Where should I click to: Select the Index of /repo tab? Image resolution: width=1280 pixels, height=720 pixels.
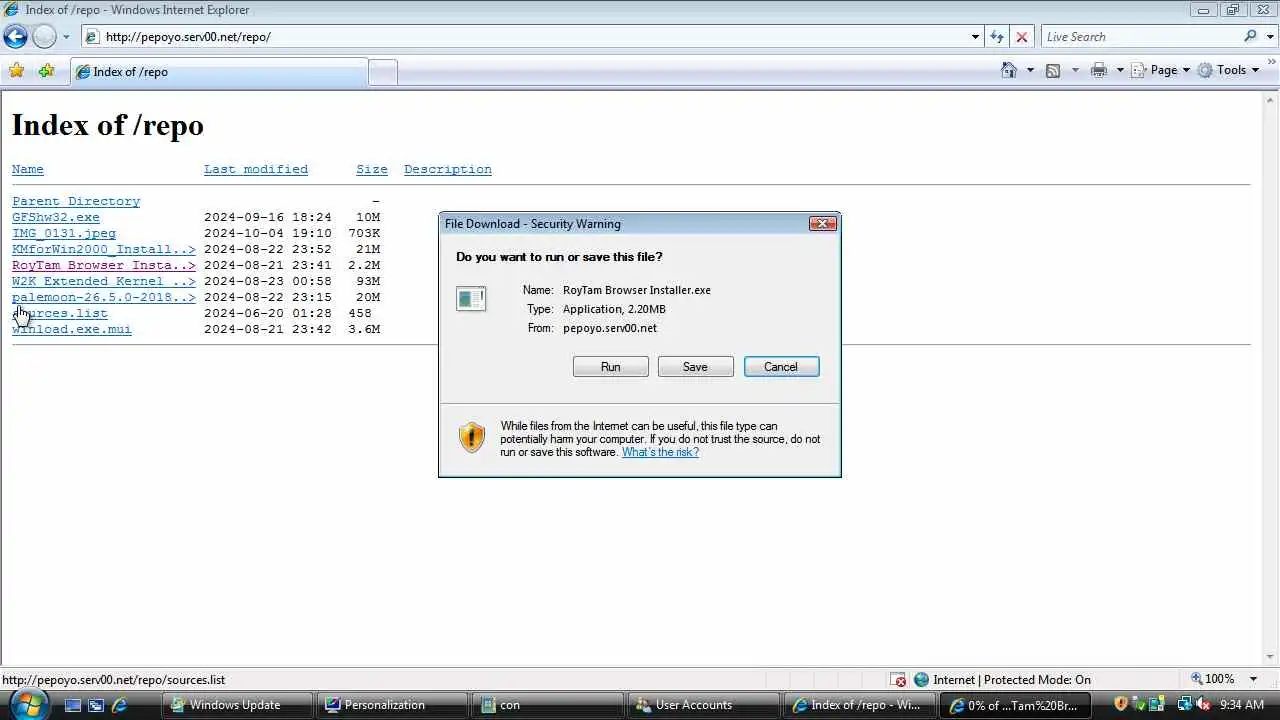[219, 72]
